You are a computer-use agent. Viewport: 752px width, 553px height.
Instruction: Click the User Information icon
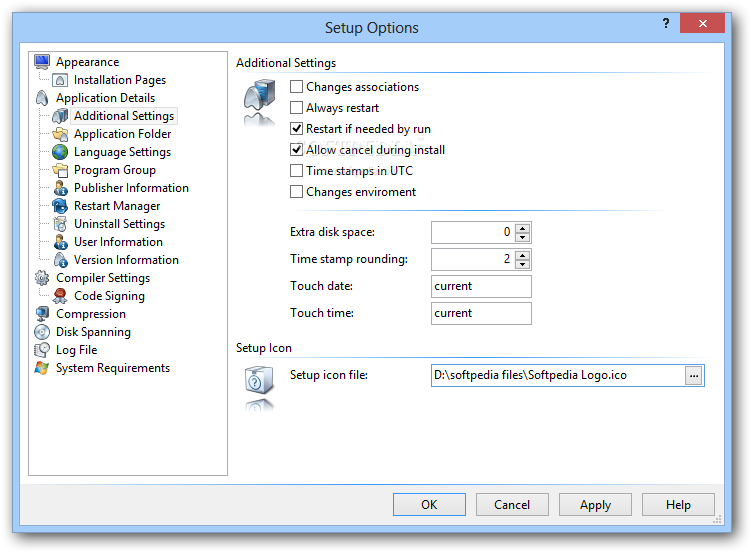tap(60, 242)
